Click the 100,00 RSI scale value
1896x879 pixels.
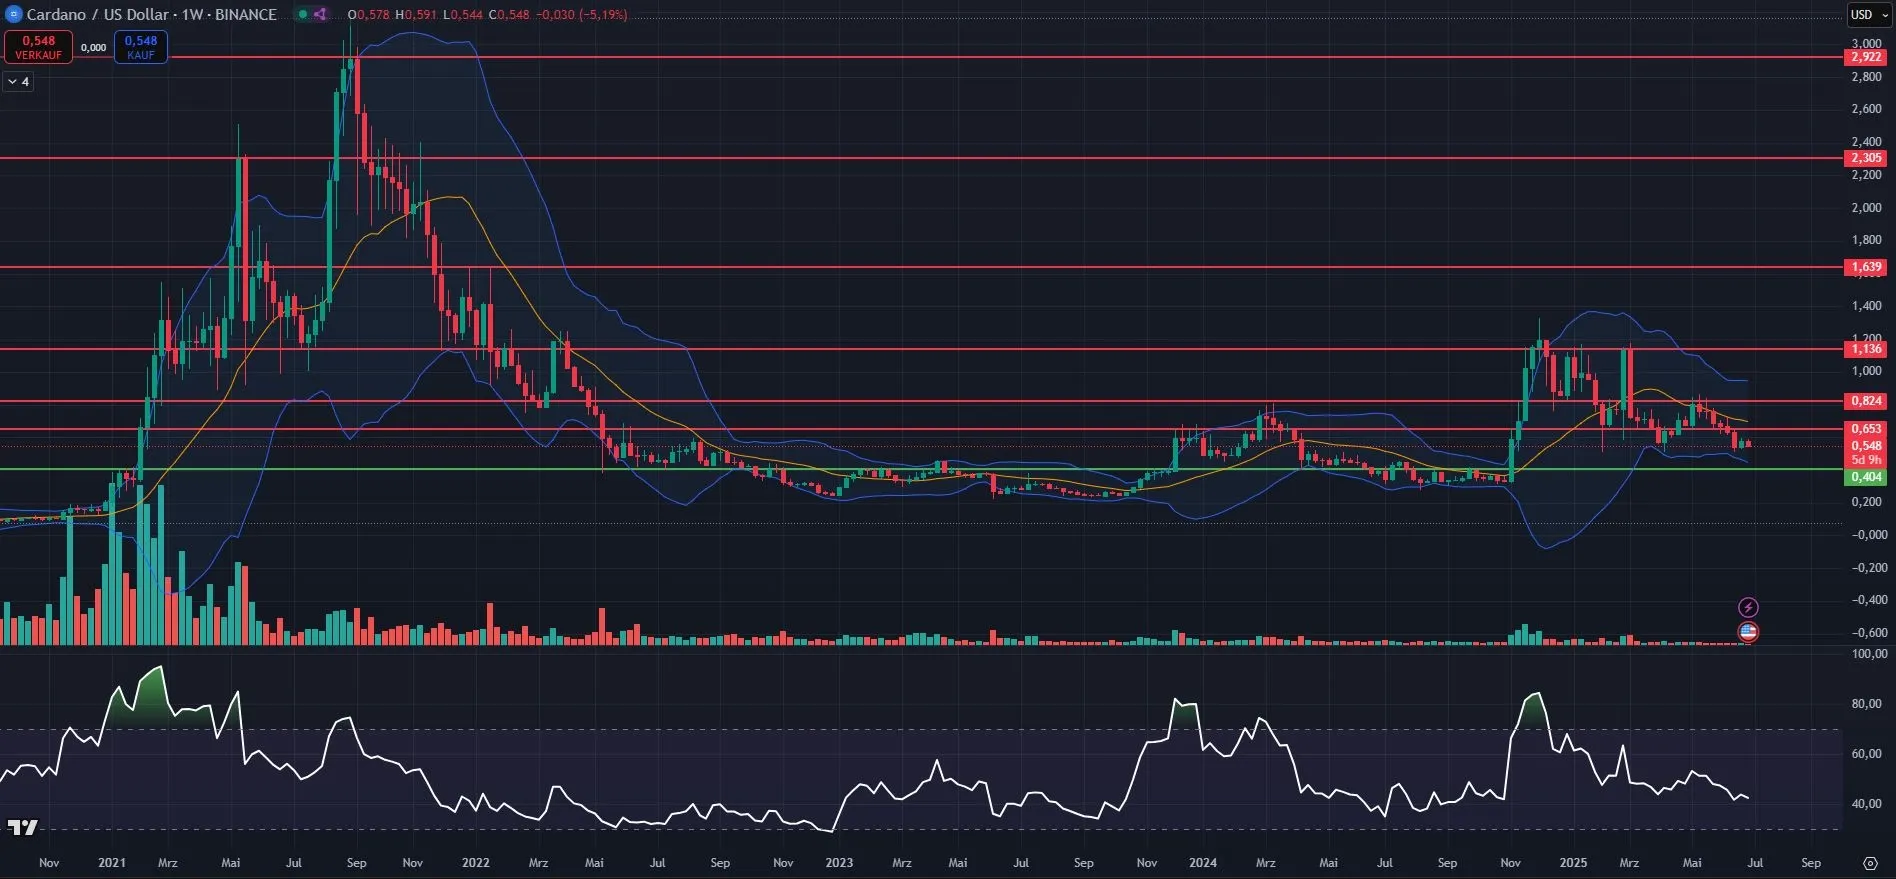[x=1869, y=654]
